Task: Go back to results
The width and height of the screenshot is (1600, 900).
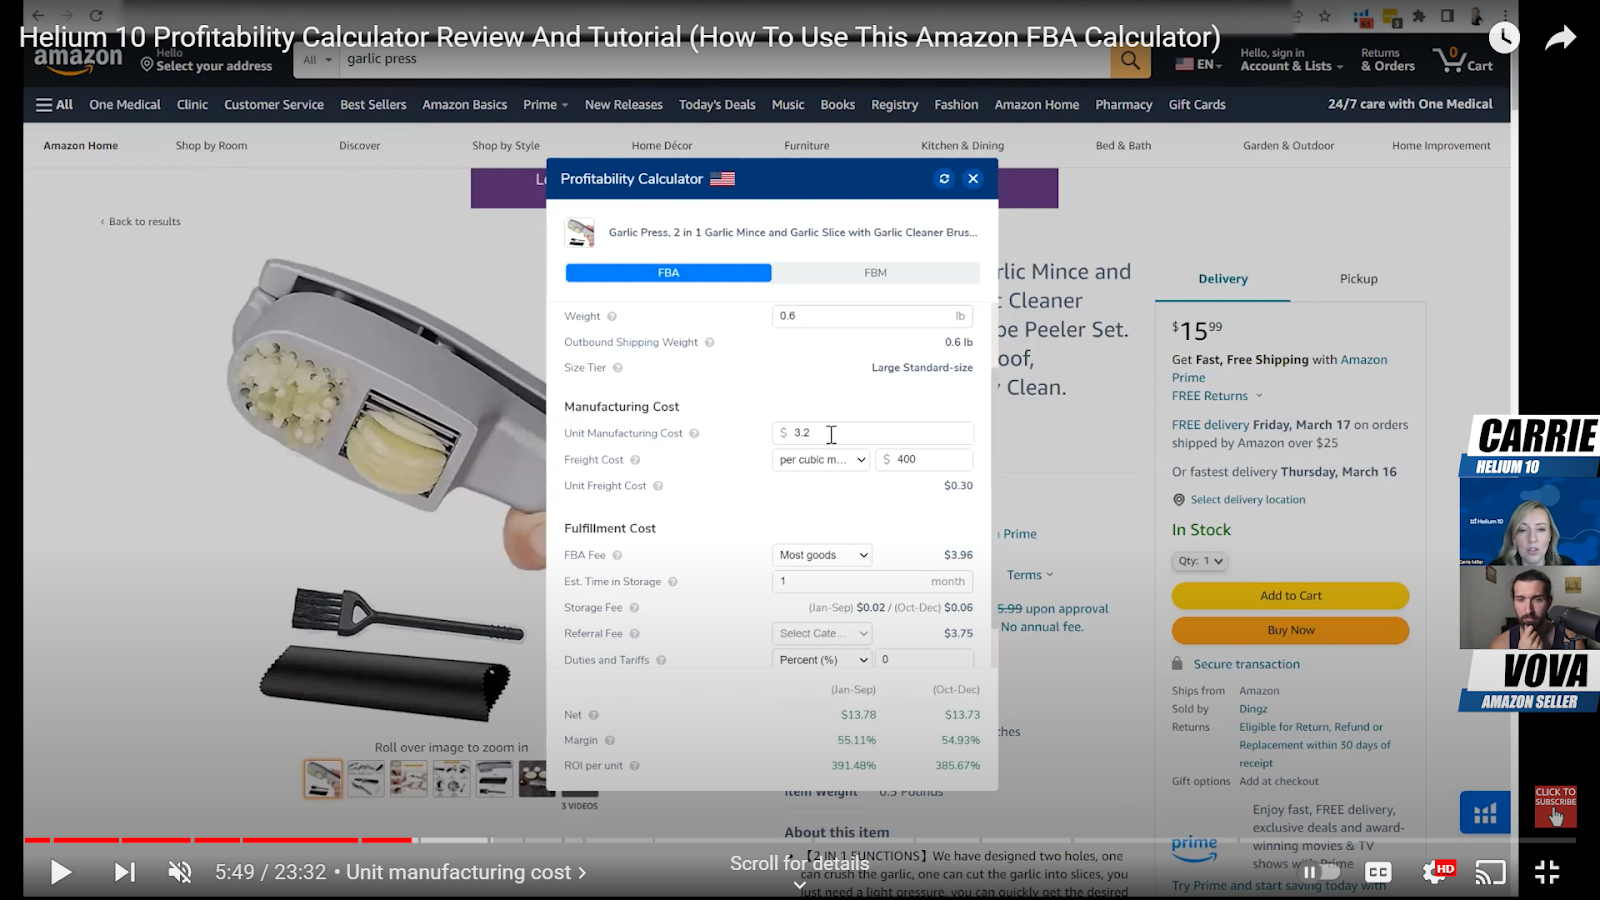Action: pyautogui.click(x=141, y=222)
